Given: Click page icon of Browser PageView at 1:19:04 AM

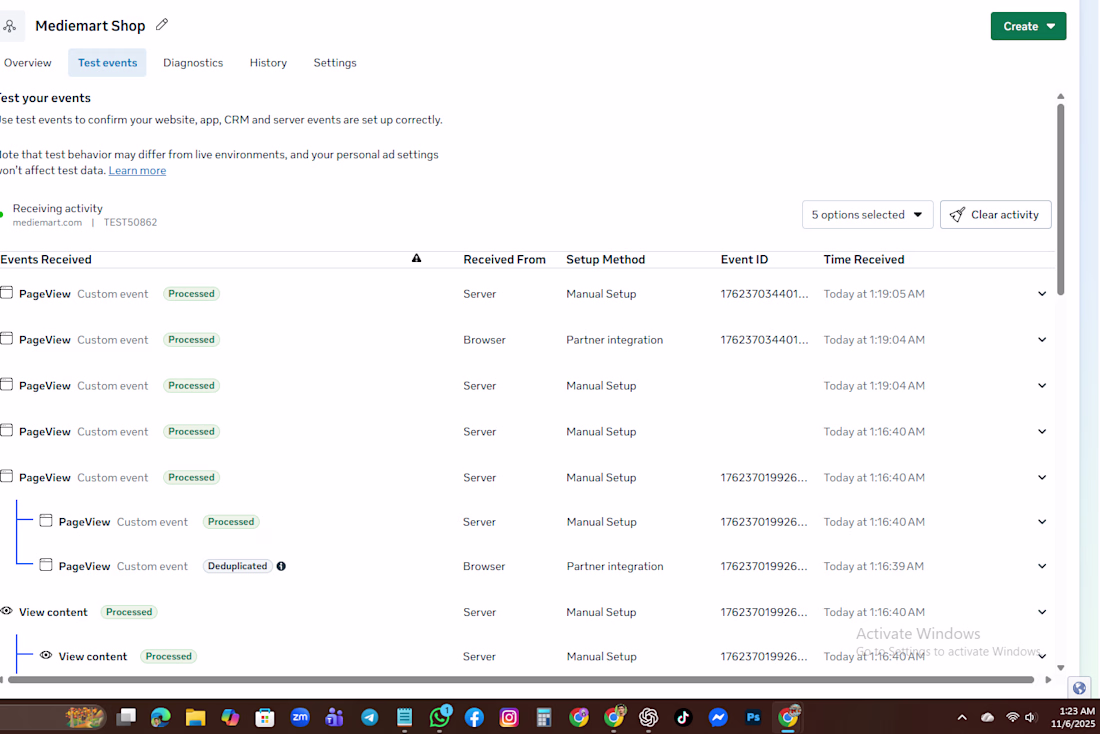Looking at the screenshot, I should [x=7, y=338].
